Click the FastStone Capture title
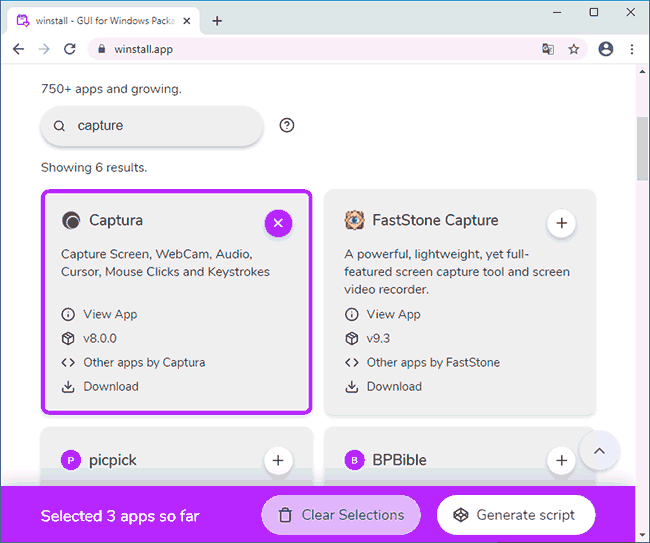 435,220
